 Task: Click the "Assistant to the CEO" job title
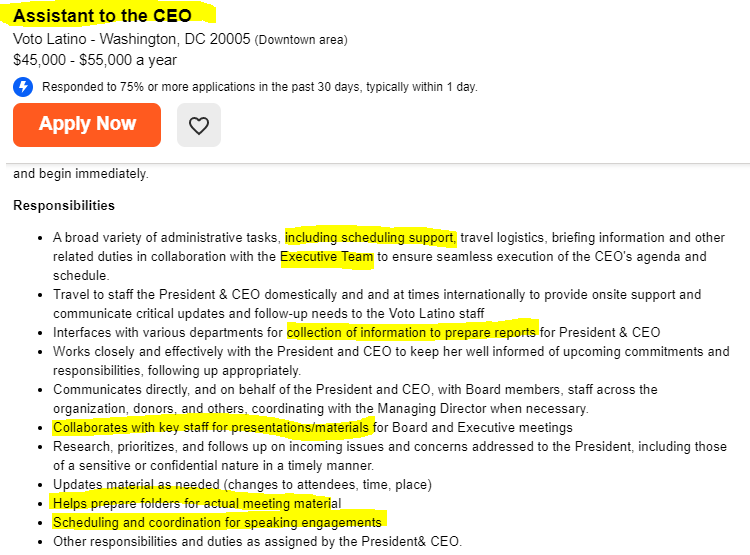coord(102,15)
